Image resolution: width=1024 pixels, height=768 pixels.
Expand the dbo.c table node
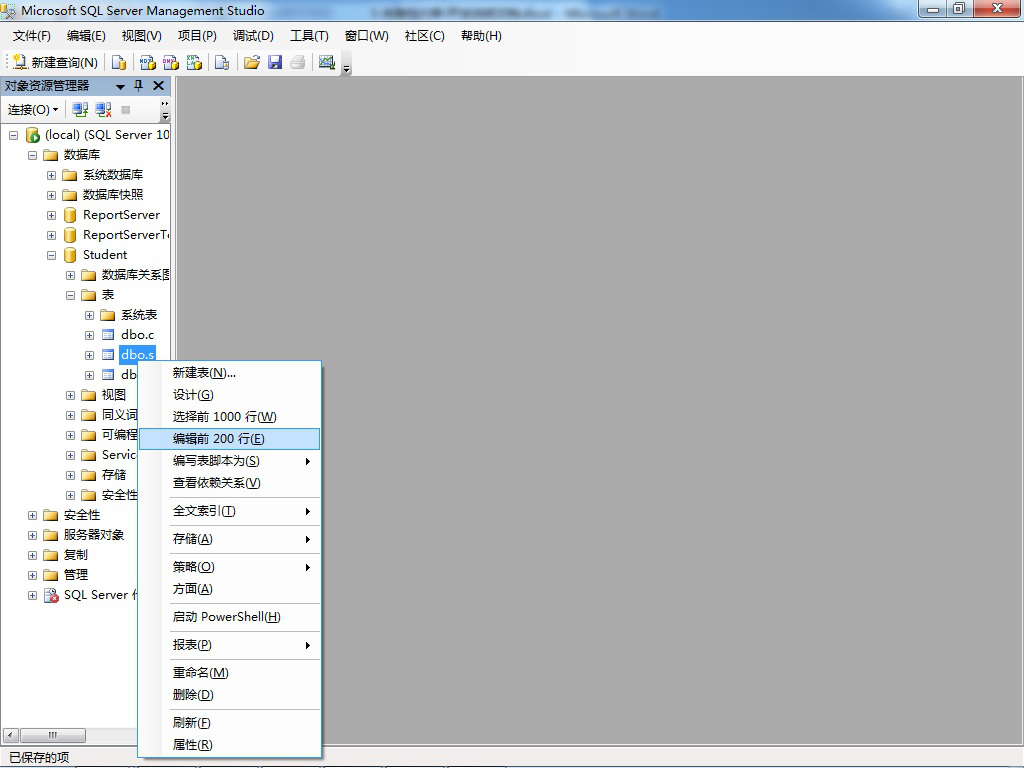[x=89, y=336]
